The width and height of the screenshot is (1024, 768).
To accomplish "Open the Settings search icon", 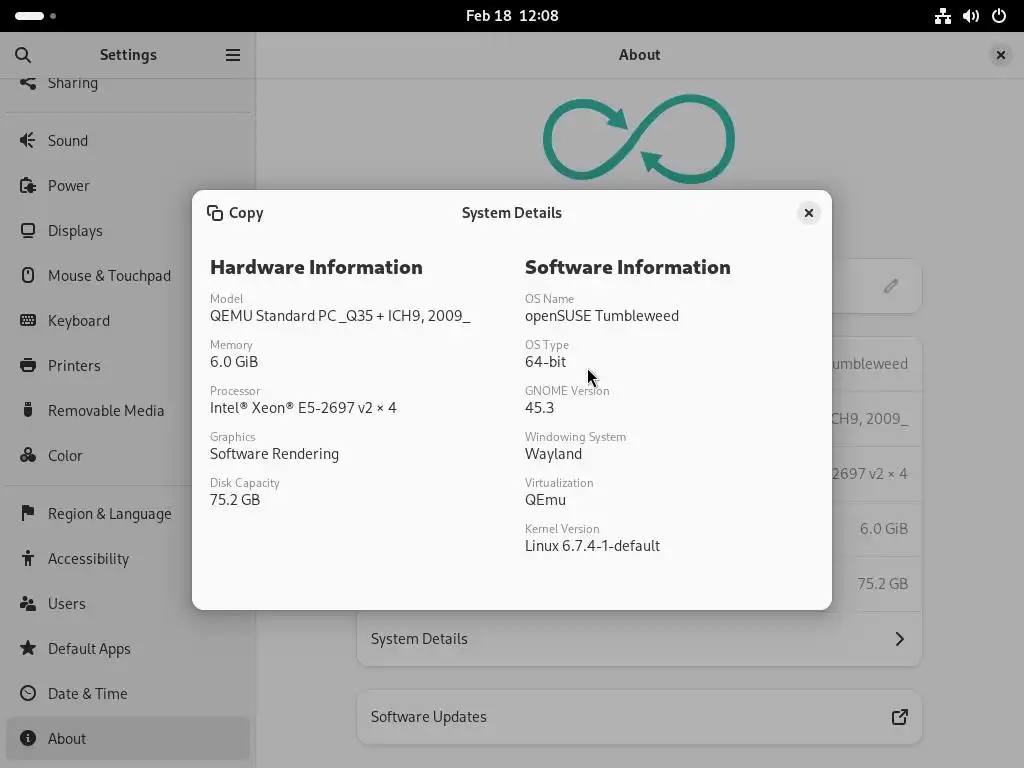I will 23,55.
